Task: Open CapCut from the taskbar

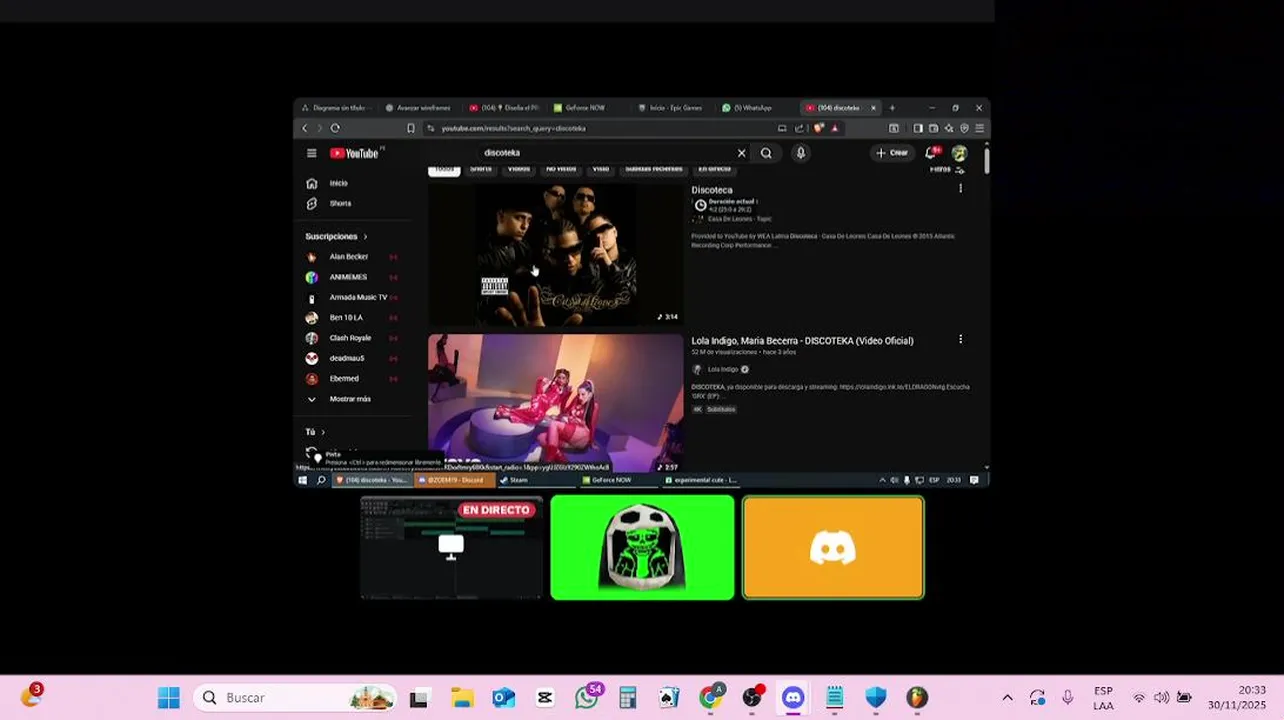Action: (545, 697)
